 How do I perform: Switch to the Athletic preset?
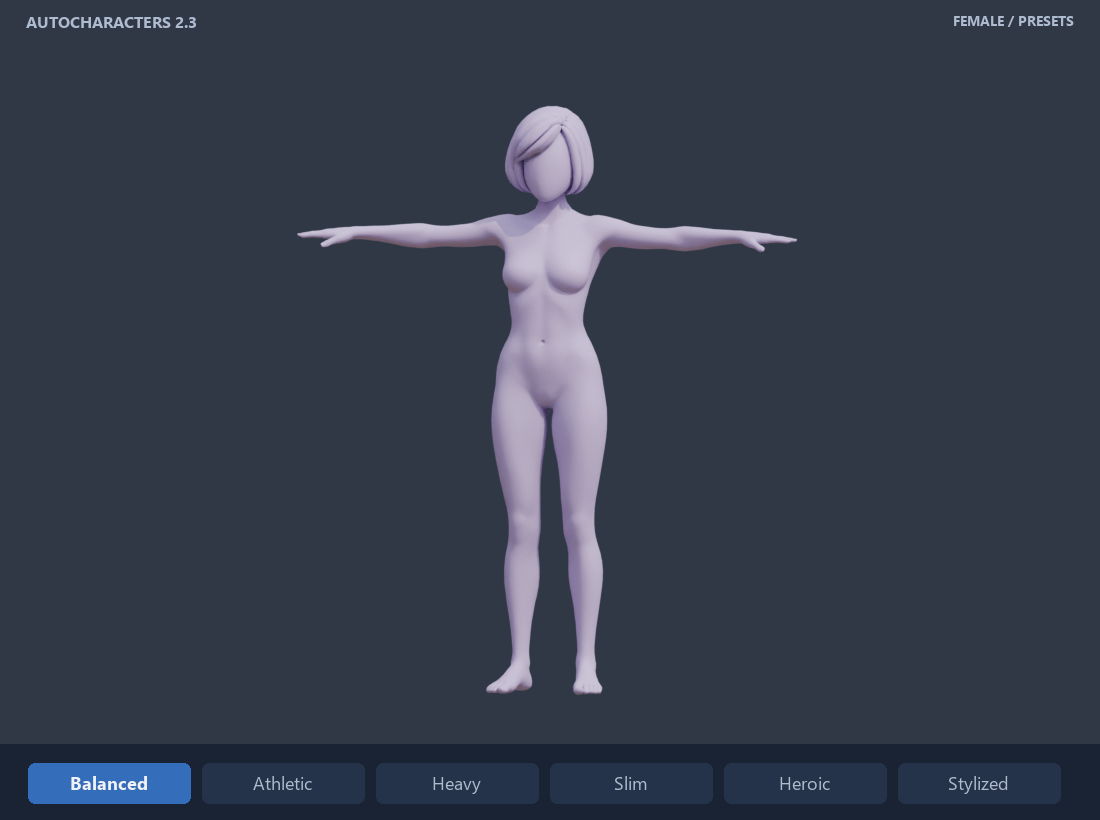click(x=283, y=784)
